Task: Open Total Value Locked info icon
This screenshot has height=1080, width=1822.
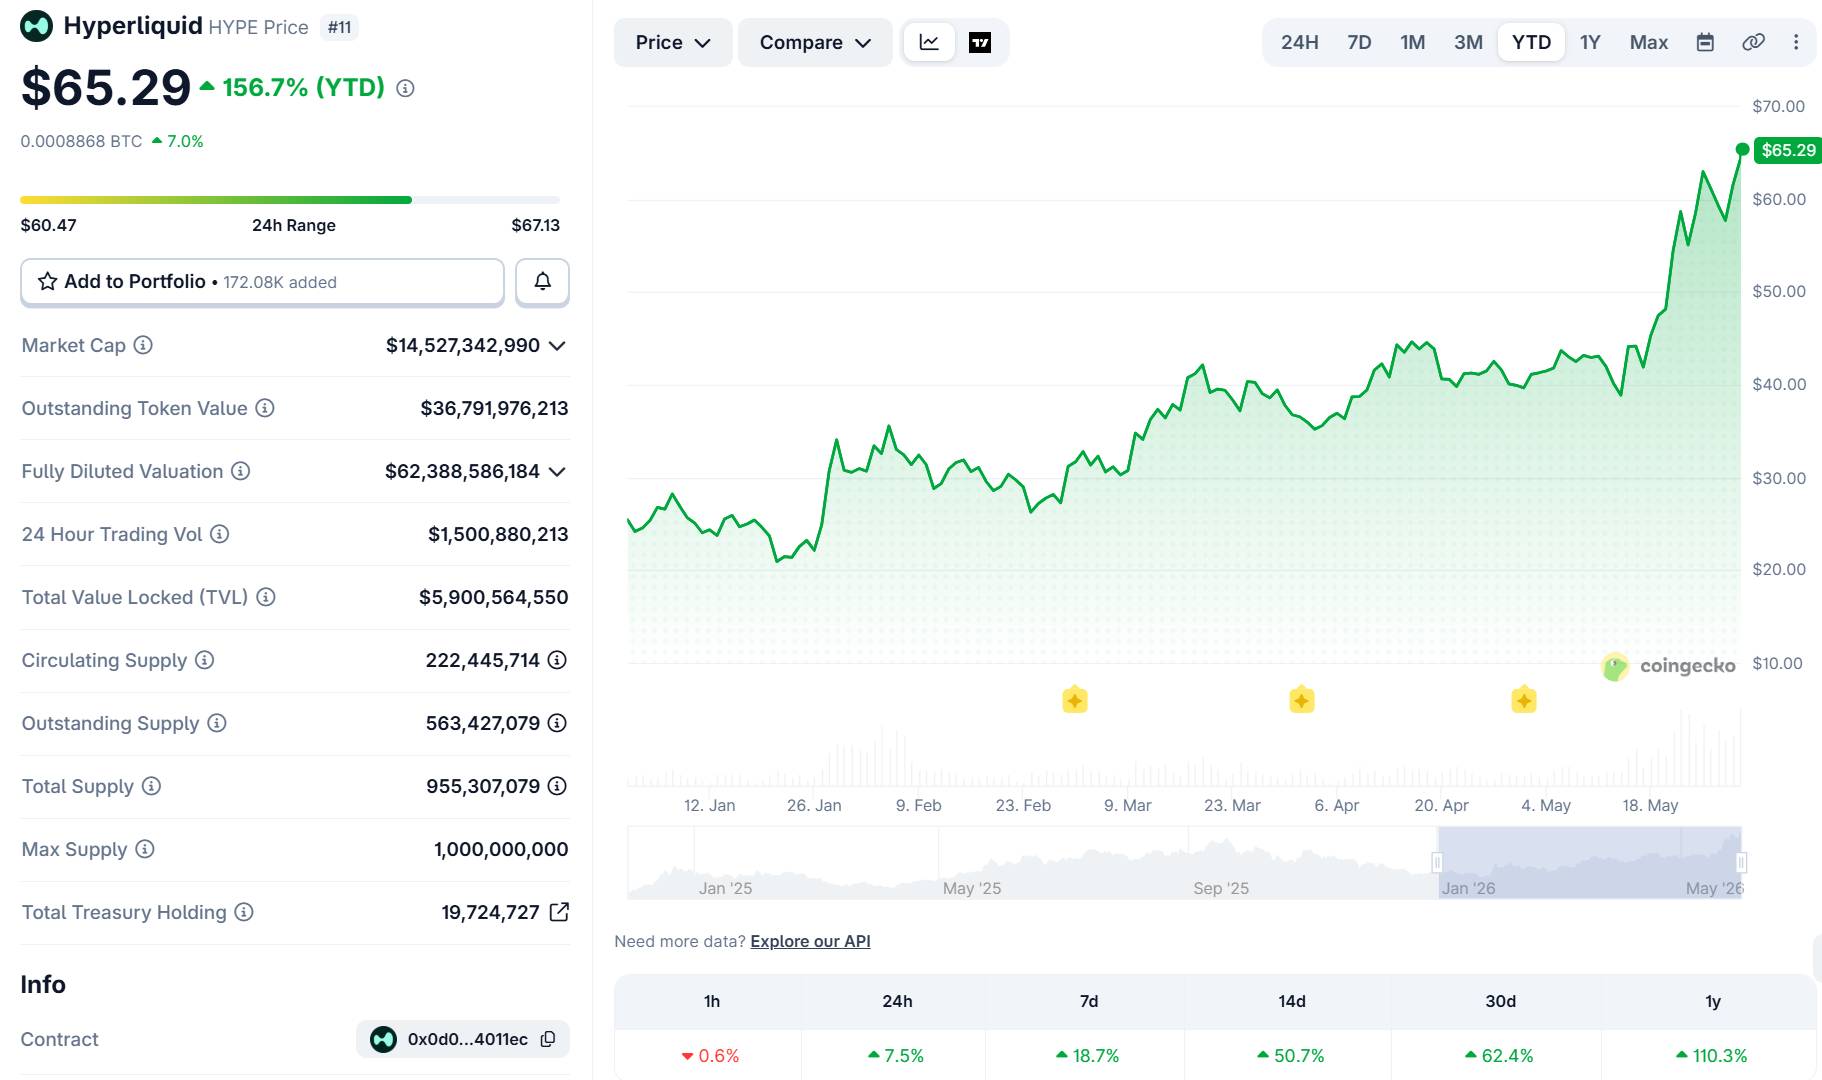Action: (266, 597)
